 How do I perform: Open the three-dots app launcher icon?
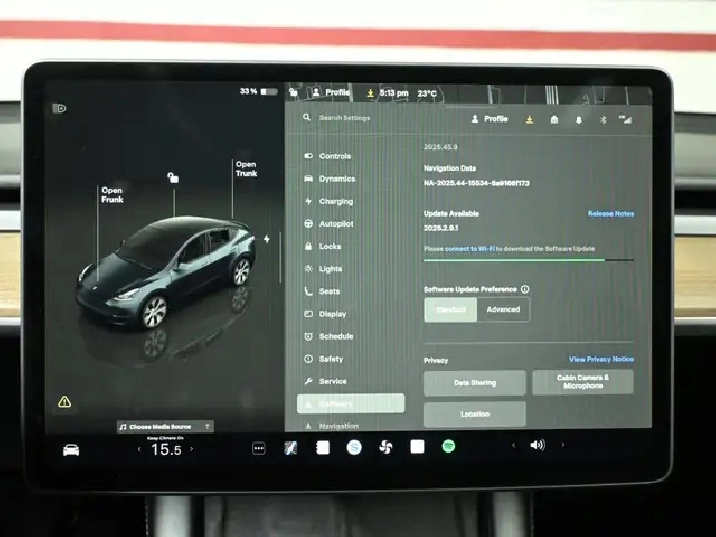coord(259,448)
